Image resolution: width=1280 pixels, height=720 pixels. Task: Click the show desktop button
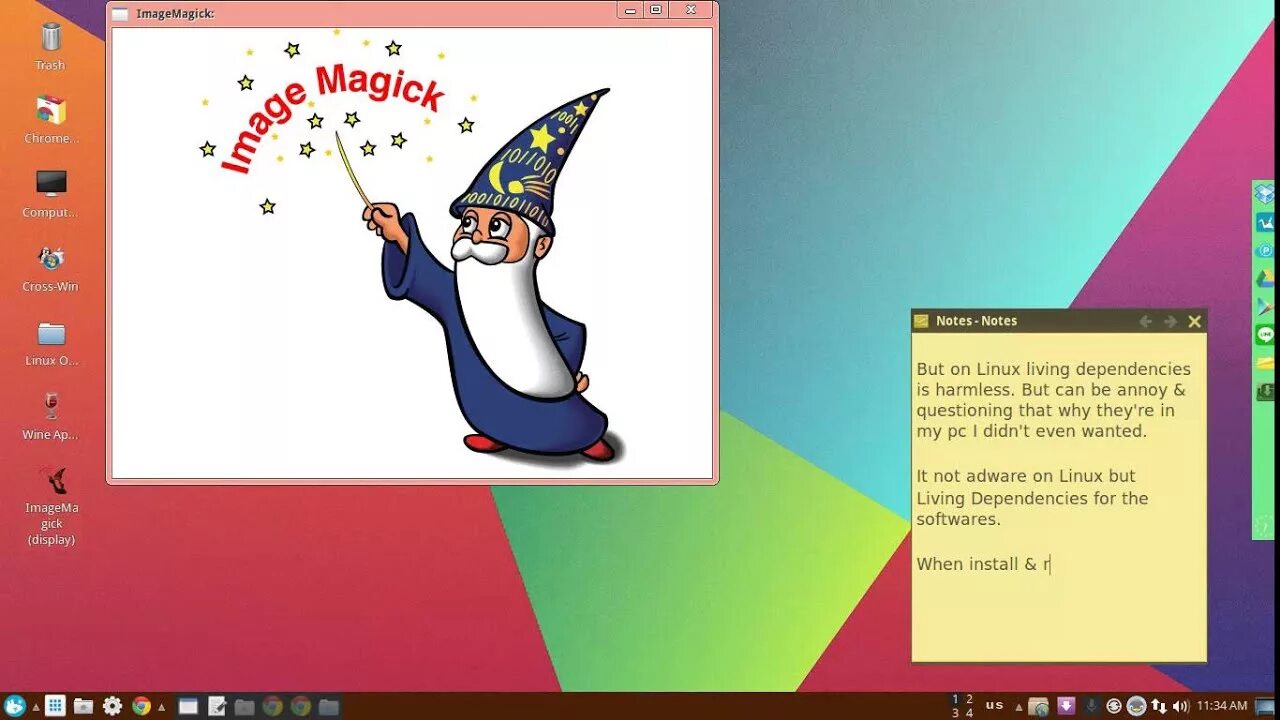pos(1266,706)
